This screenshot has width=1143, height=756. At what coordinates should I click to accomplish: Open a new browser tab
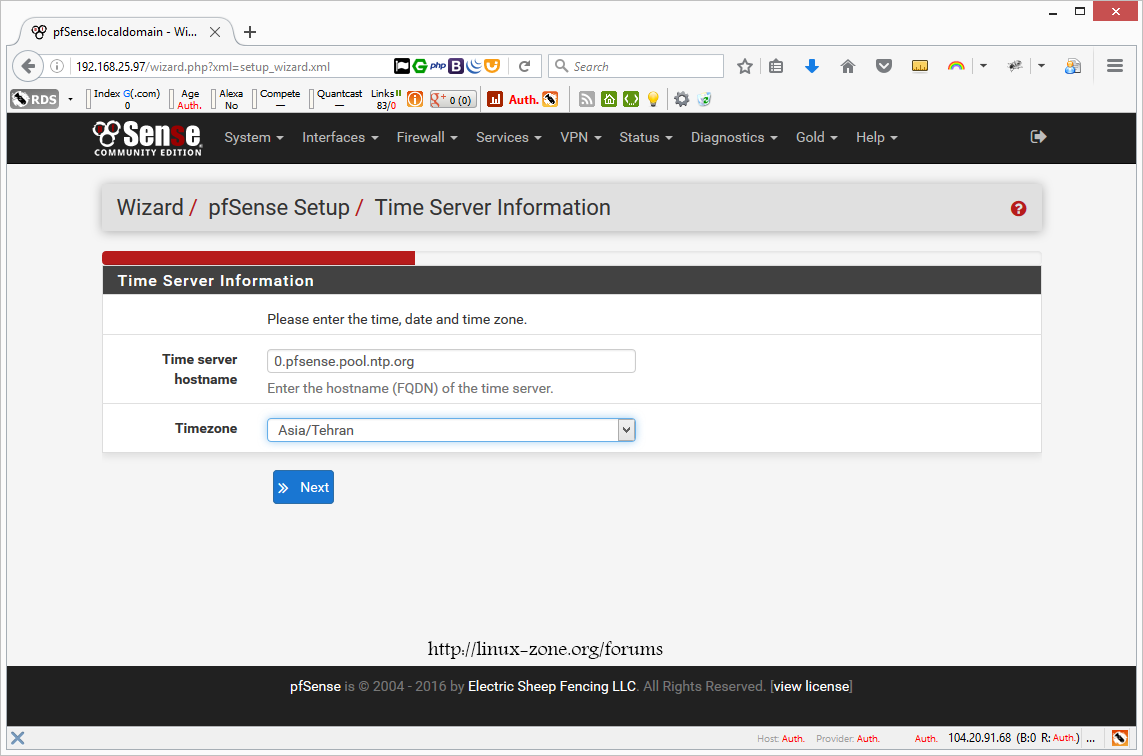(x=250, y=32)
